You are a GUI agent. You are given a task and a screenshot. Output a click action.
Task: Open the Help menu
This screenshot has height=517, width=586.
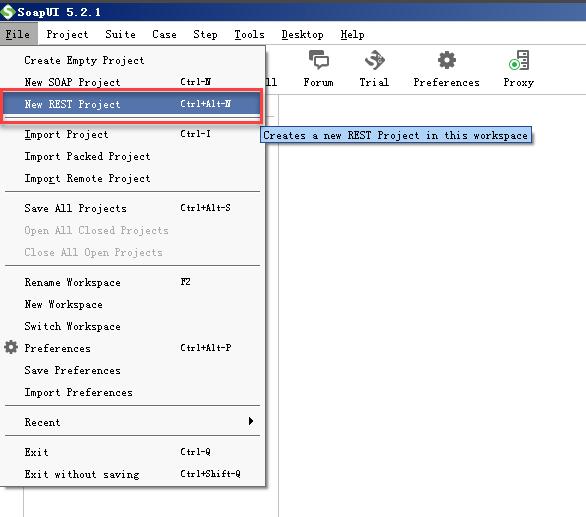click(x=352, y=34)
